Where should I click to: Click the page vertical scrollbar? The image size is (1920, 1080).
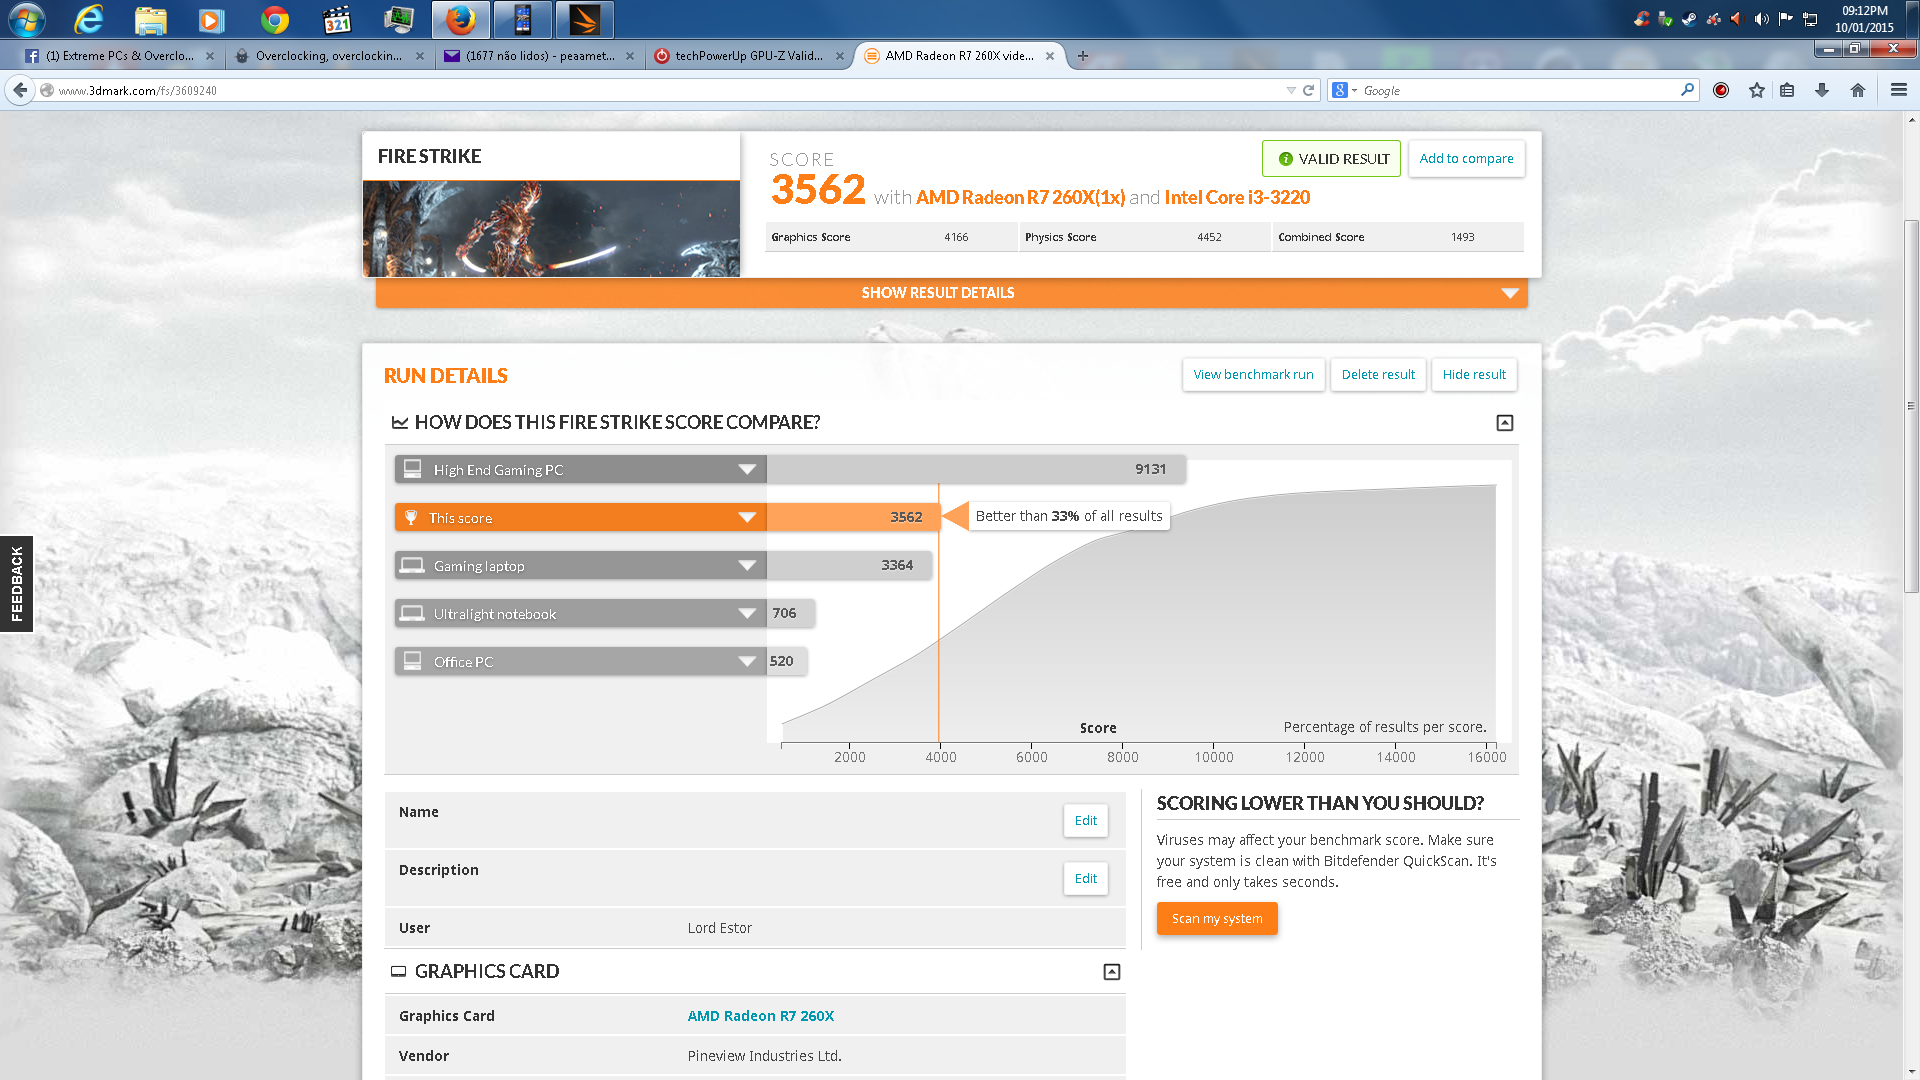coord(1911,405)
